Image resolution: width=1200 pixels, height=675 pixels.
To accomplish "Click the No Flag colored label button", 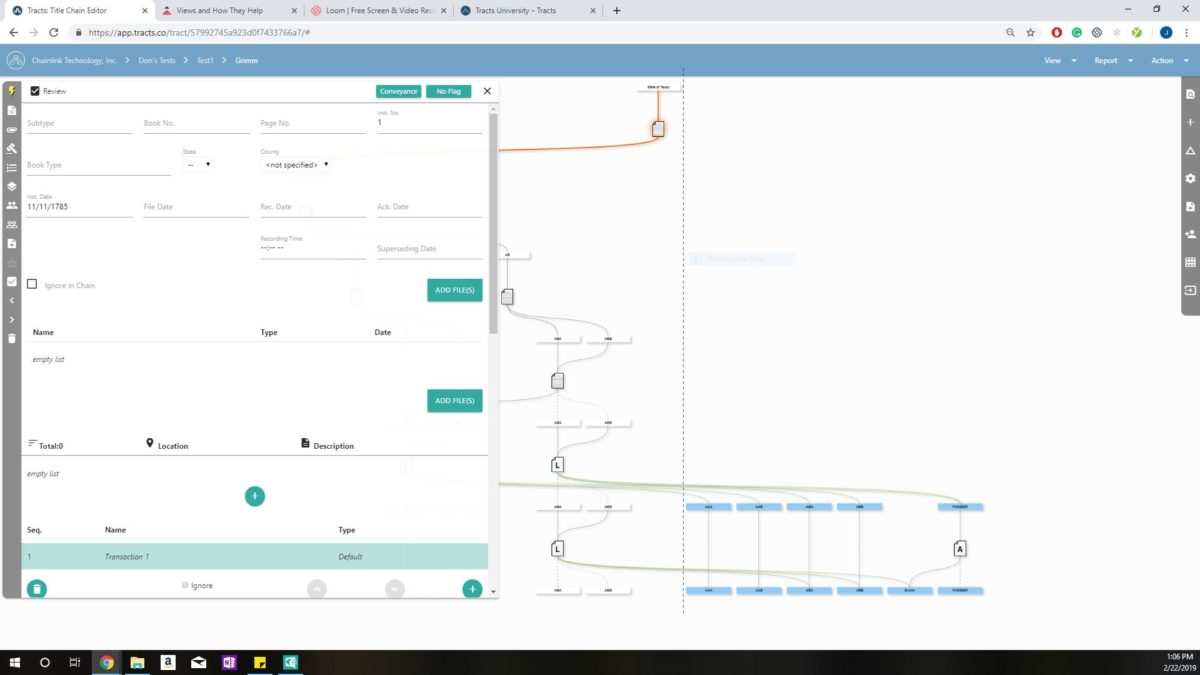I will tap(448, 91).
